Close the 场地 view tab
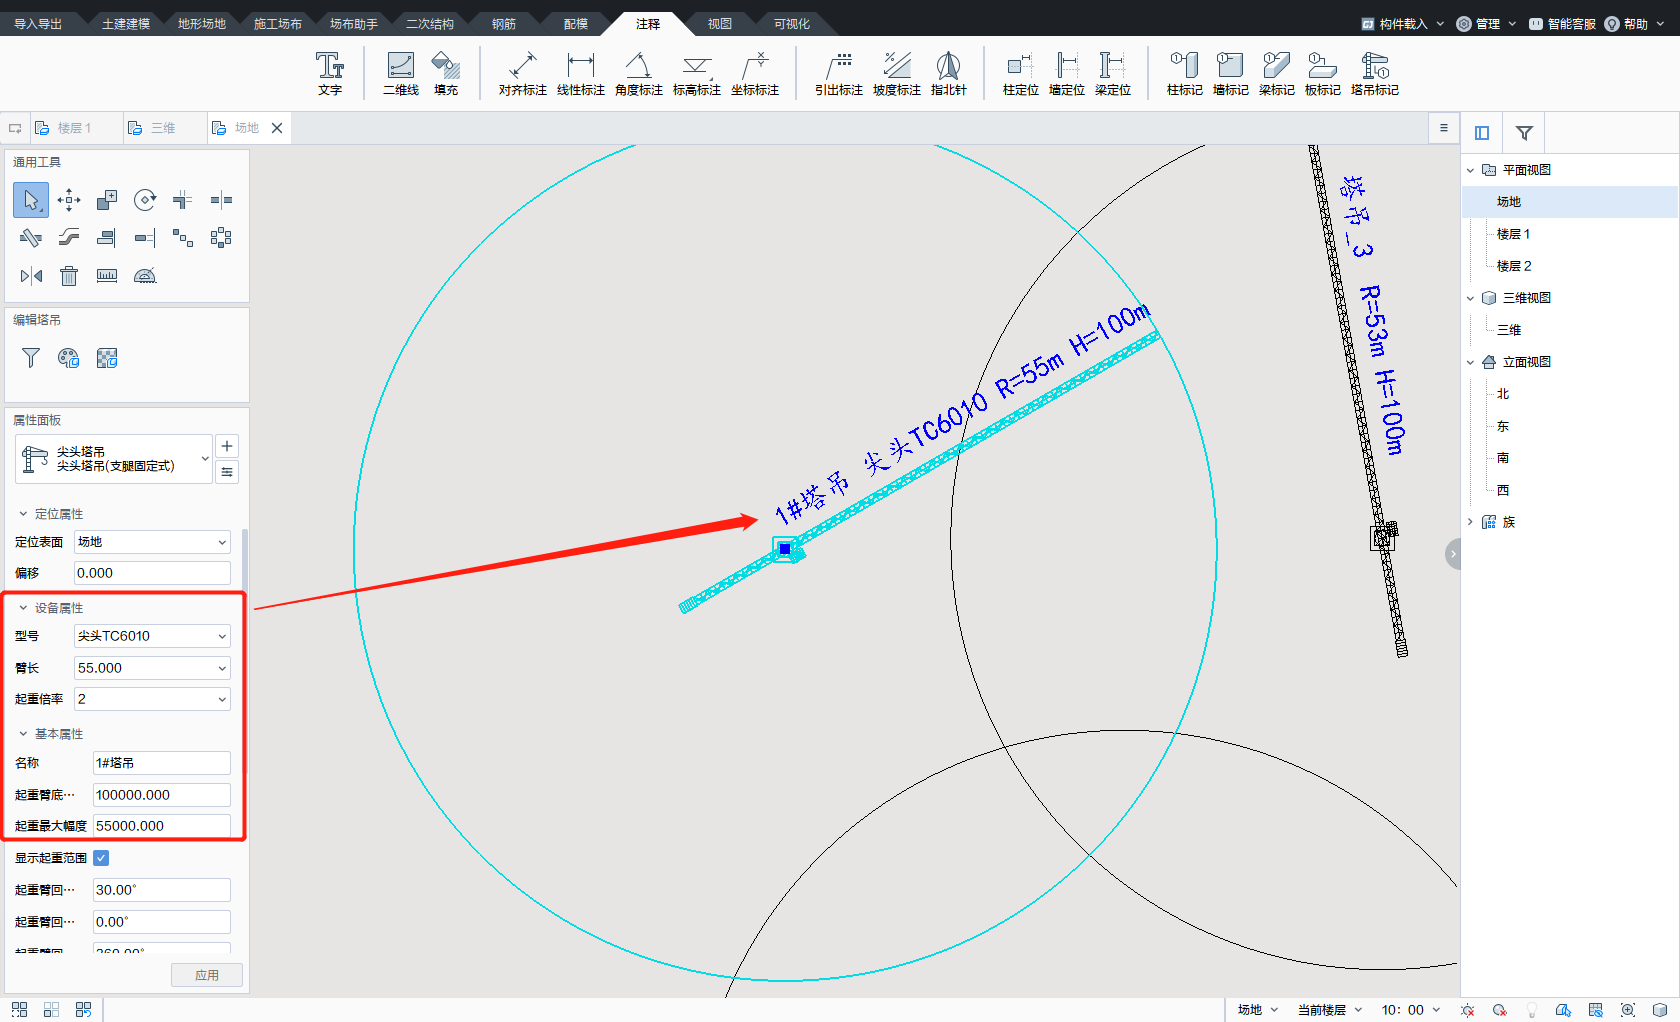 pos(277,128)
